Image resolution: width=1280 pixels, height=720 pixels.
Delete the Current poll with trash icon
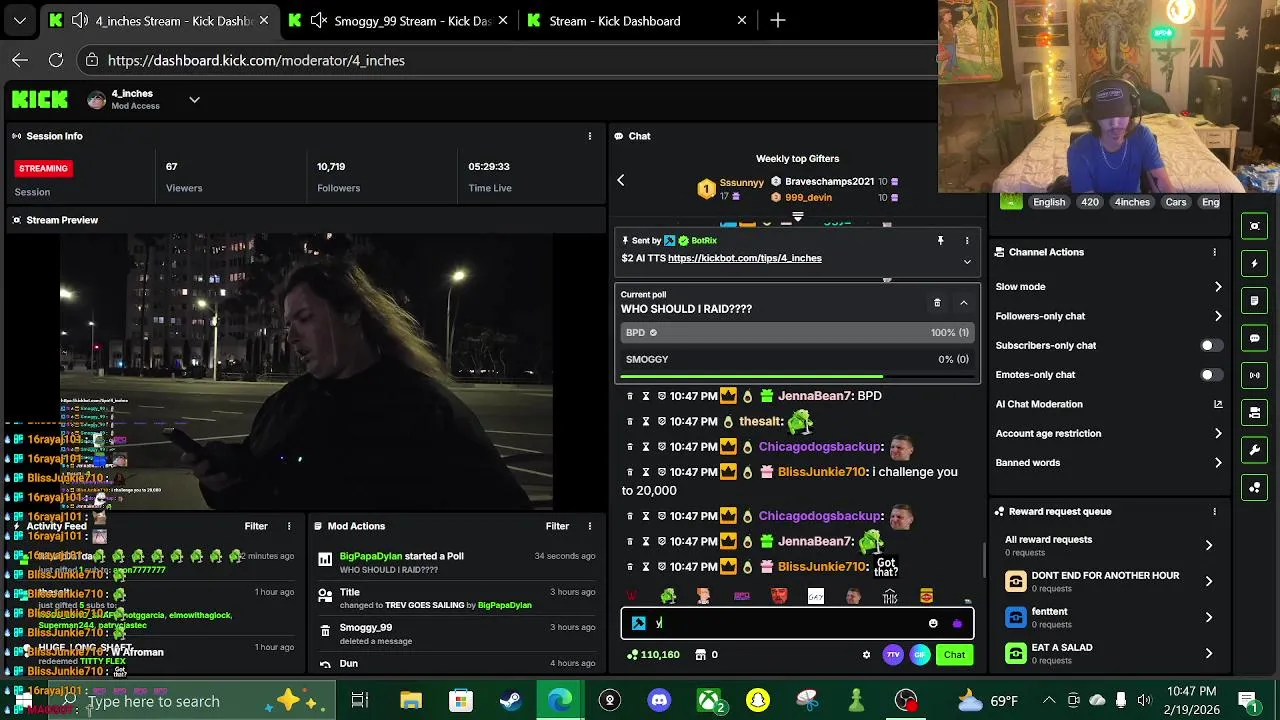pyautogui.click(x=937, y=303)
